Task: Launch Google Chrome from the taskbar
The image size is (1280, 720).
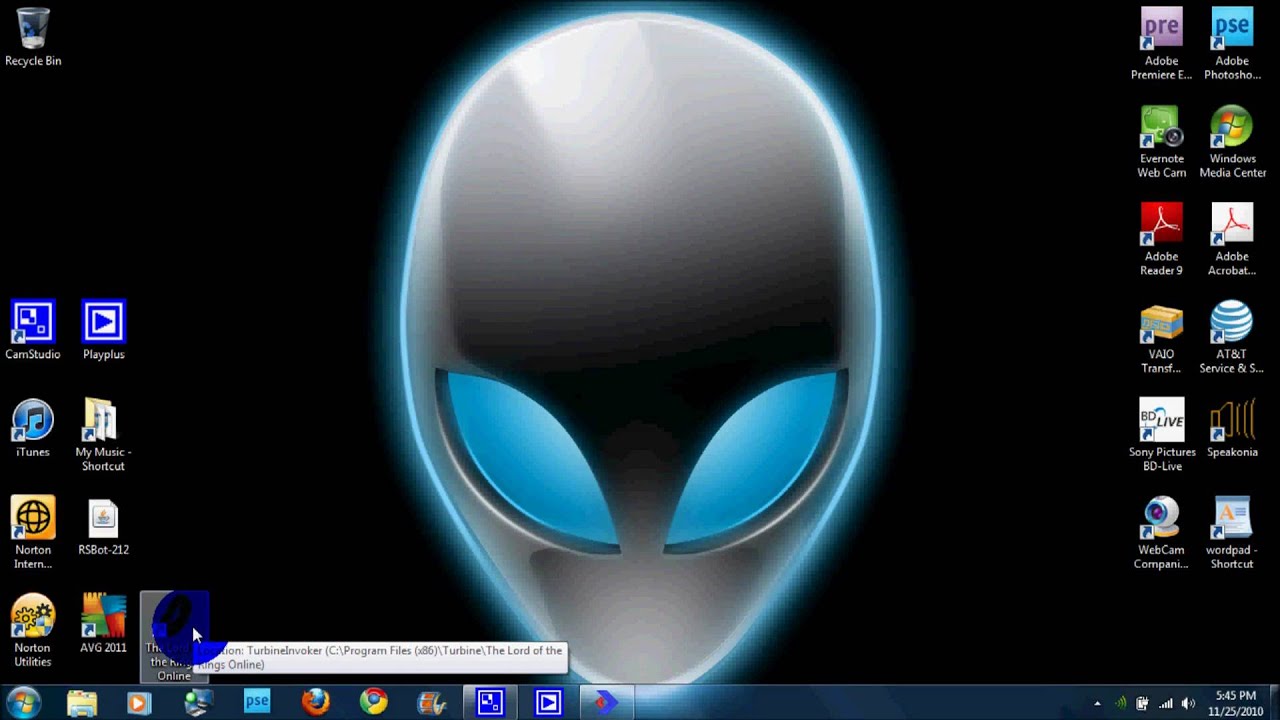Action: 374,702
